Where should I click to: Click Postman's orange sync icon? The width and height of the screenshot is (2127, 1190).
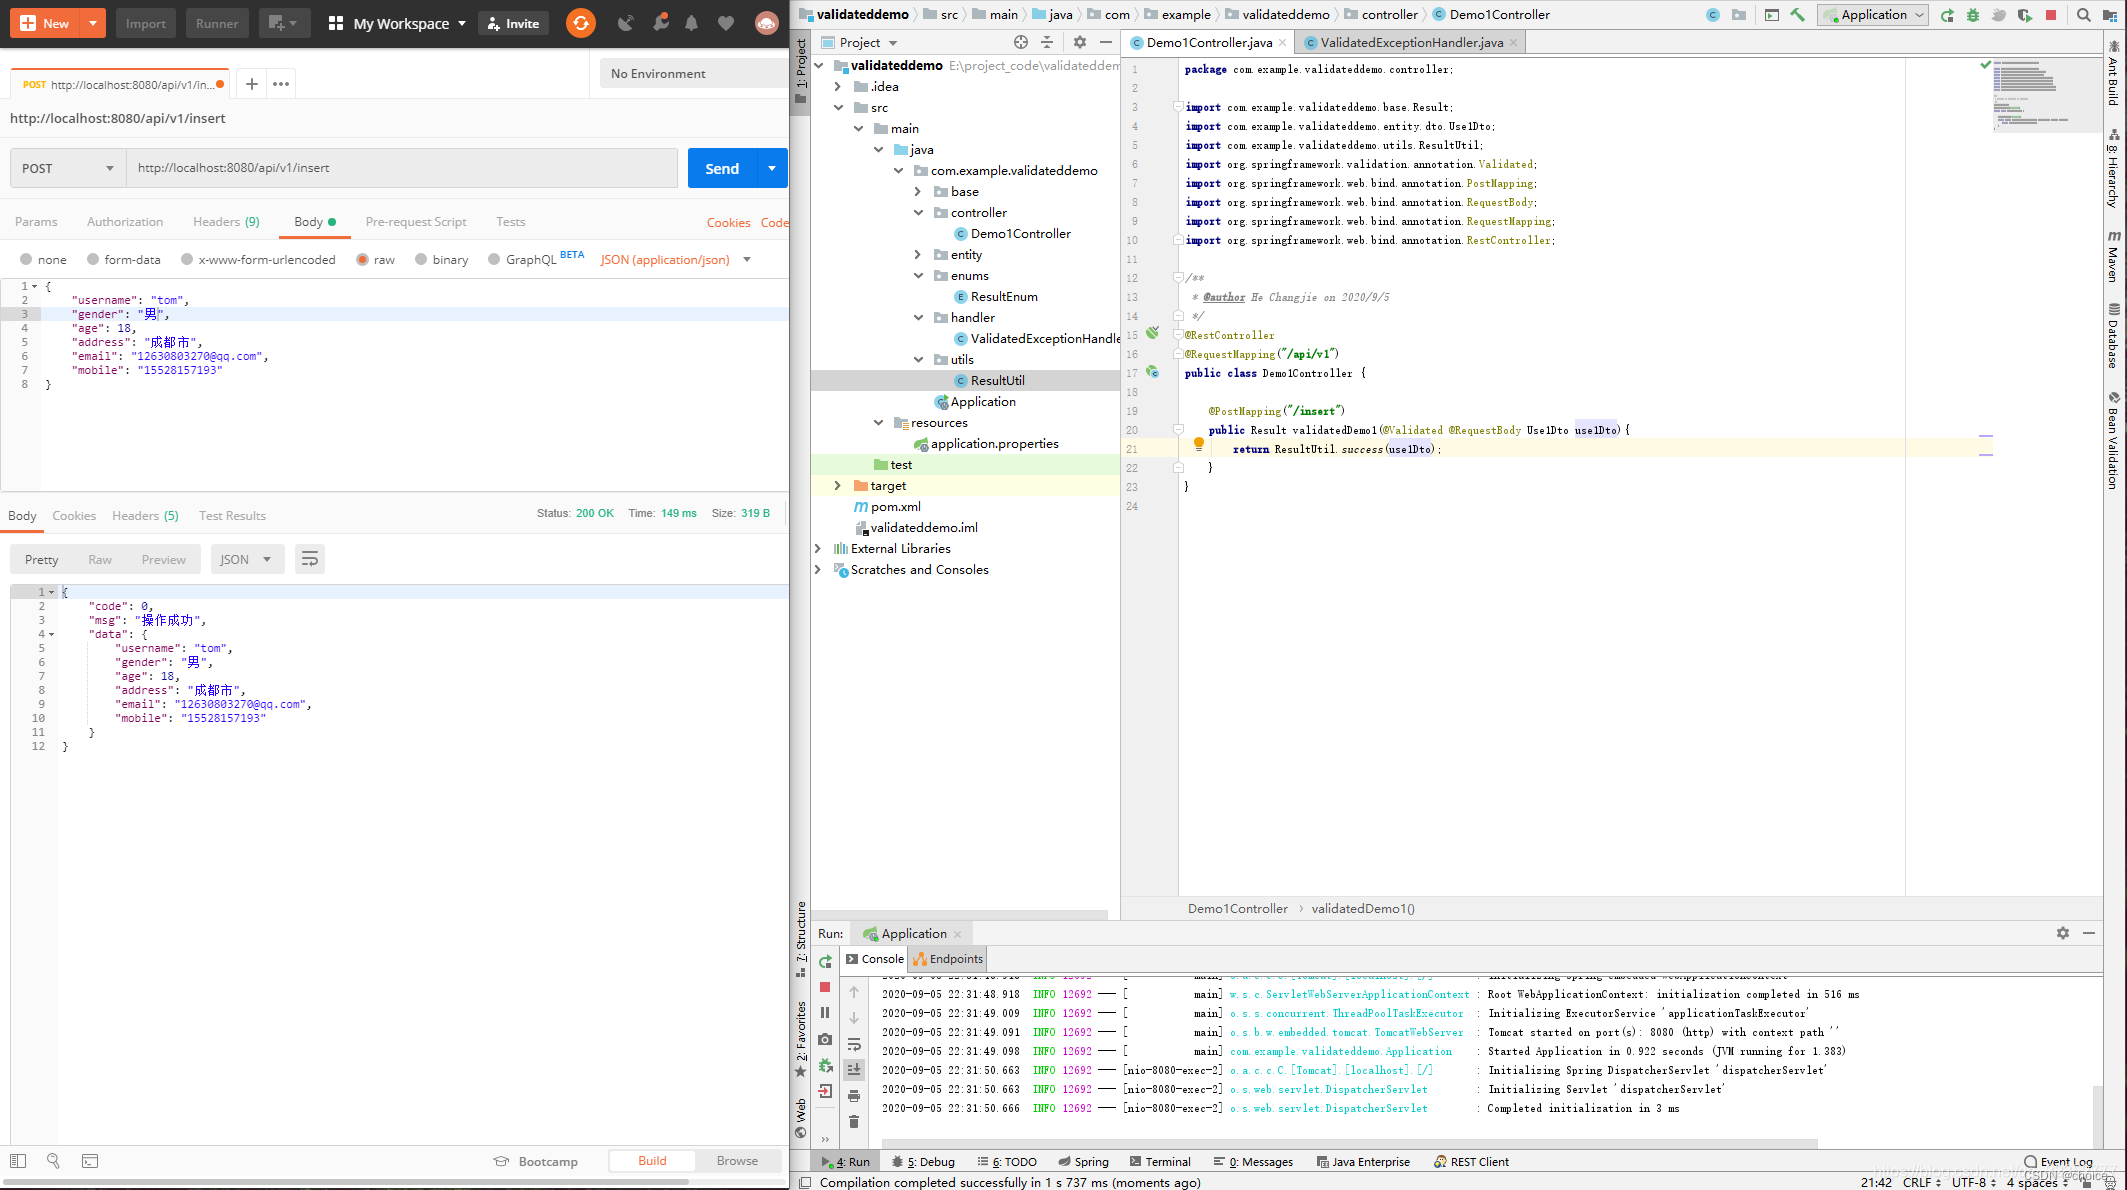point(580,23)
